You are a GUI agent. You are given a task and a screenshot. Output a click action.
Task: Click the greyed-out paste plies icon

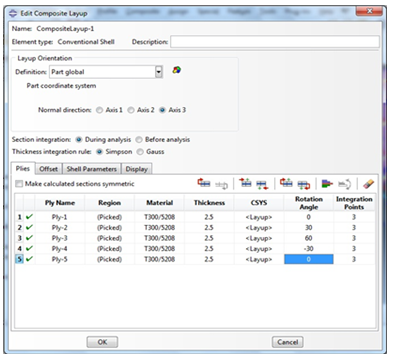pos(221,185)
